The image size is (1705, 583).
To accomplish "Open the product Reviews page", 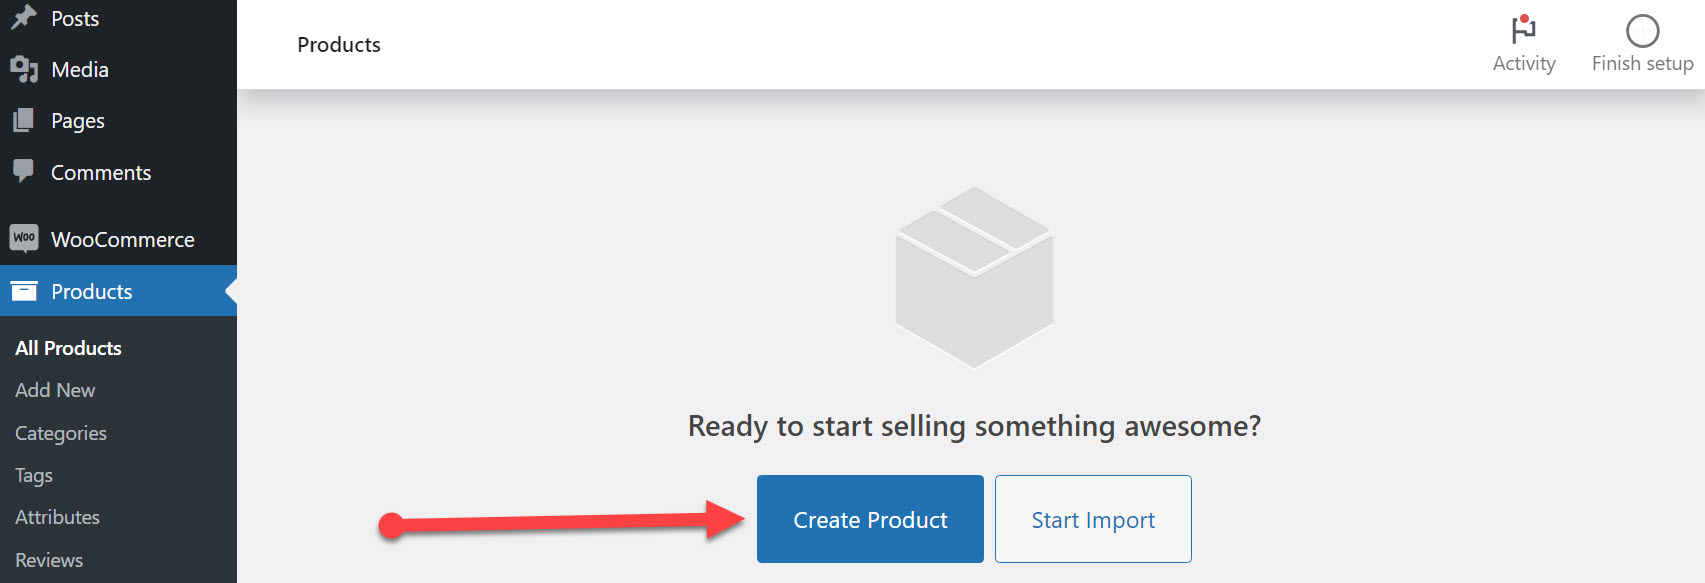I will pyautogui.click(x=49, y=560).
